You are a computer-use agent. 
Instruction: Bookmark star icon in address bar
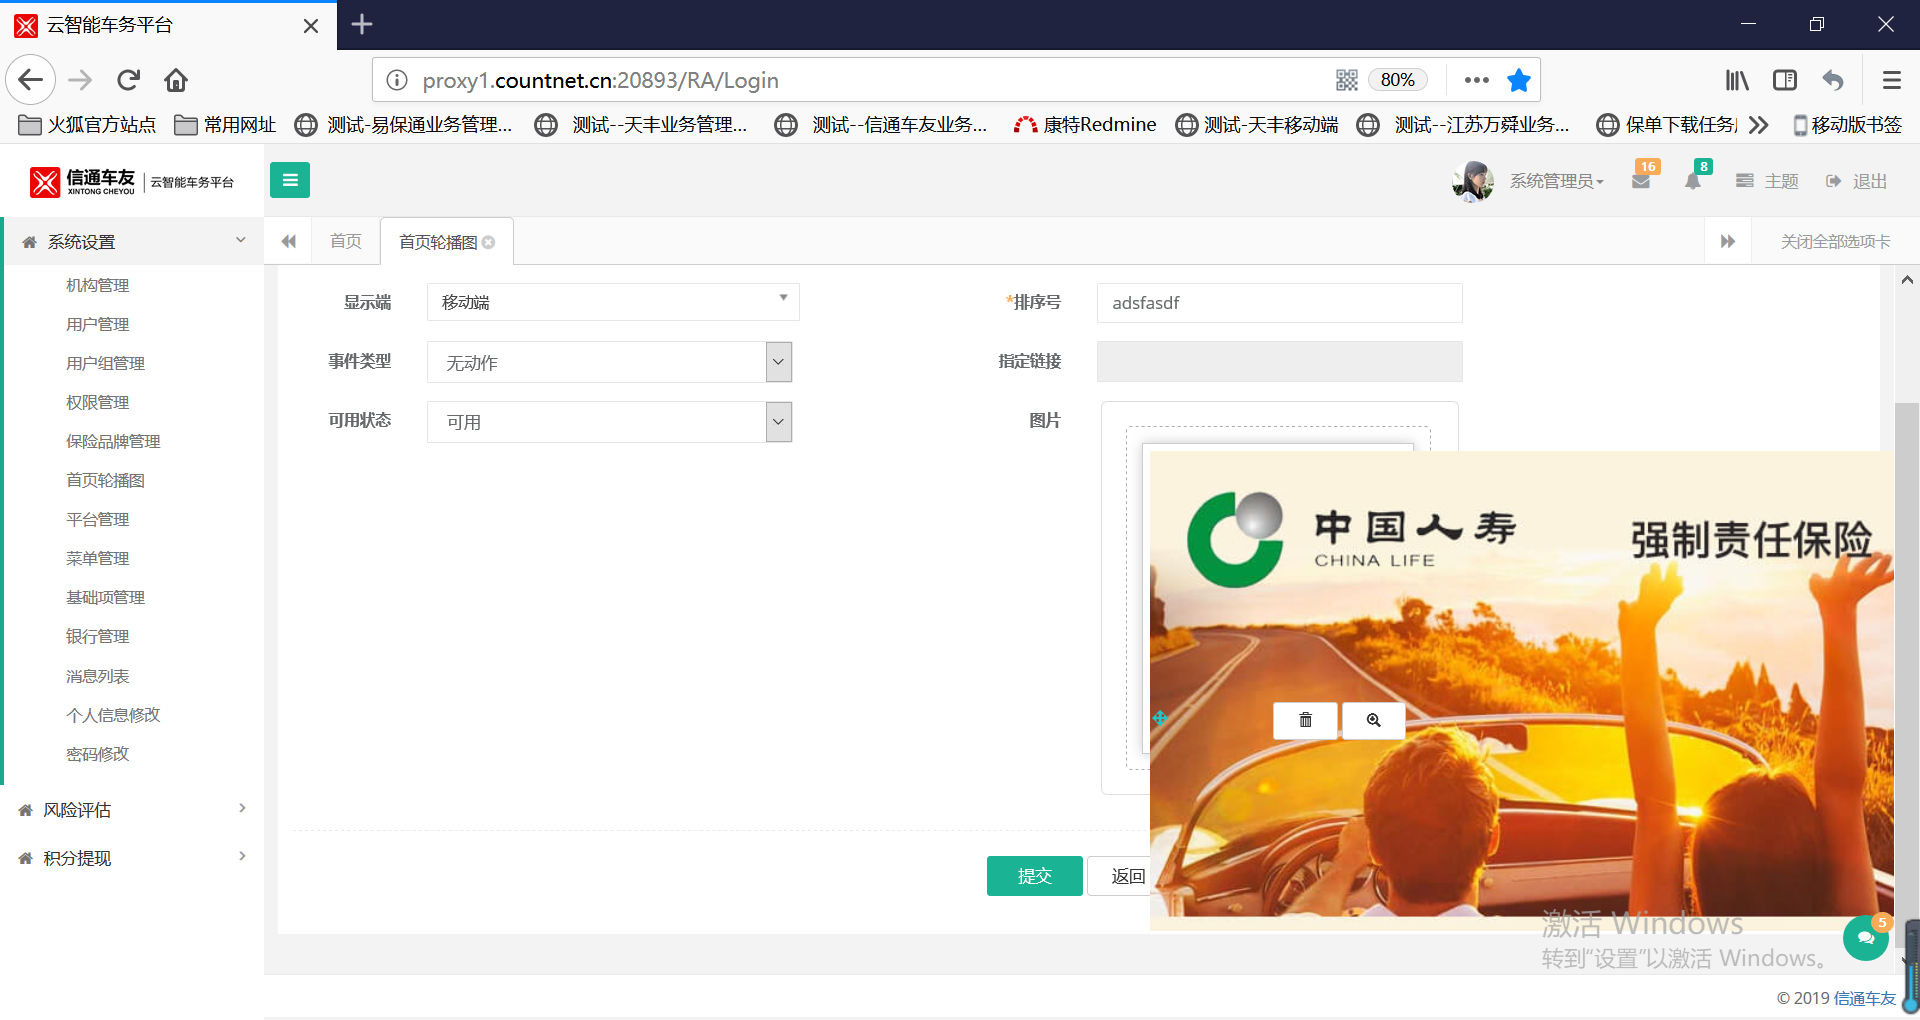[x=1519, y=80]
